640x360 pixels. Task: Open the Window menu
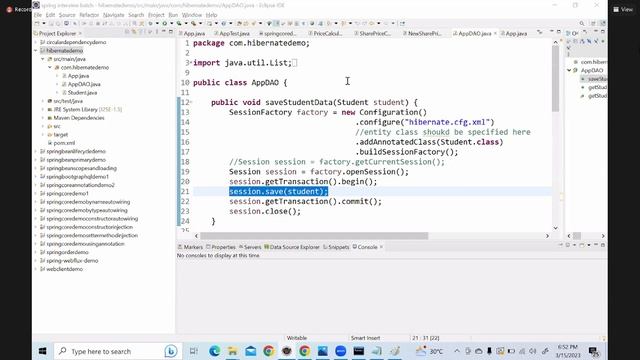191,15
